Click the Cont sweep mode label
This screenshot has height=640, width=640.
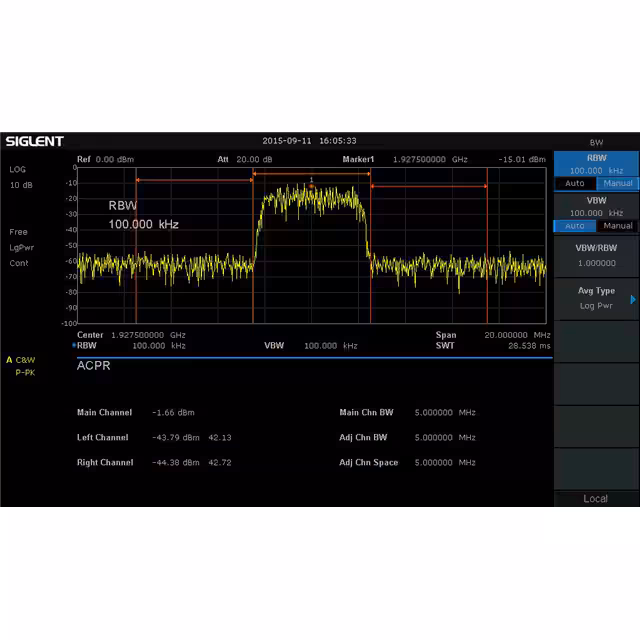pos(19,263)
